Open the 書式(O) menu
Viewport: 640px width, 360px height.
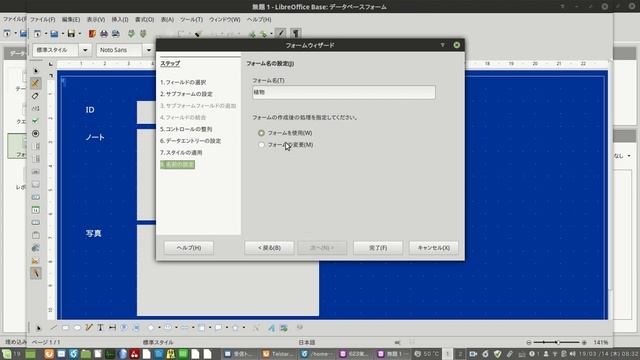[144, 20]
